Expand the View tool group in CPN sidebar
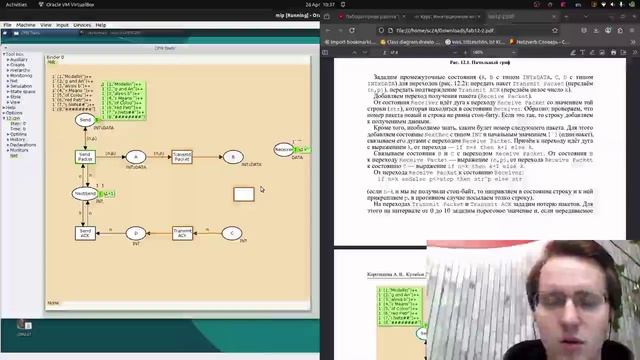 point(8,102)
